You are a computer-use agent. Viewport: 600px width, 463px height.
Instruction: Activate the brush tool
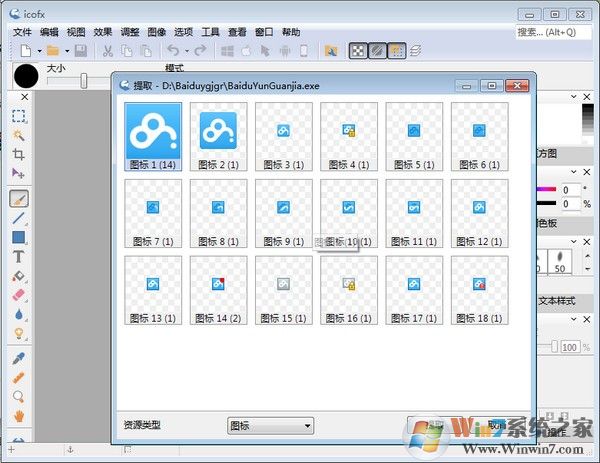point(18,197)
